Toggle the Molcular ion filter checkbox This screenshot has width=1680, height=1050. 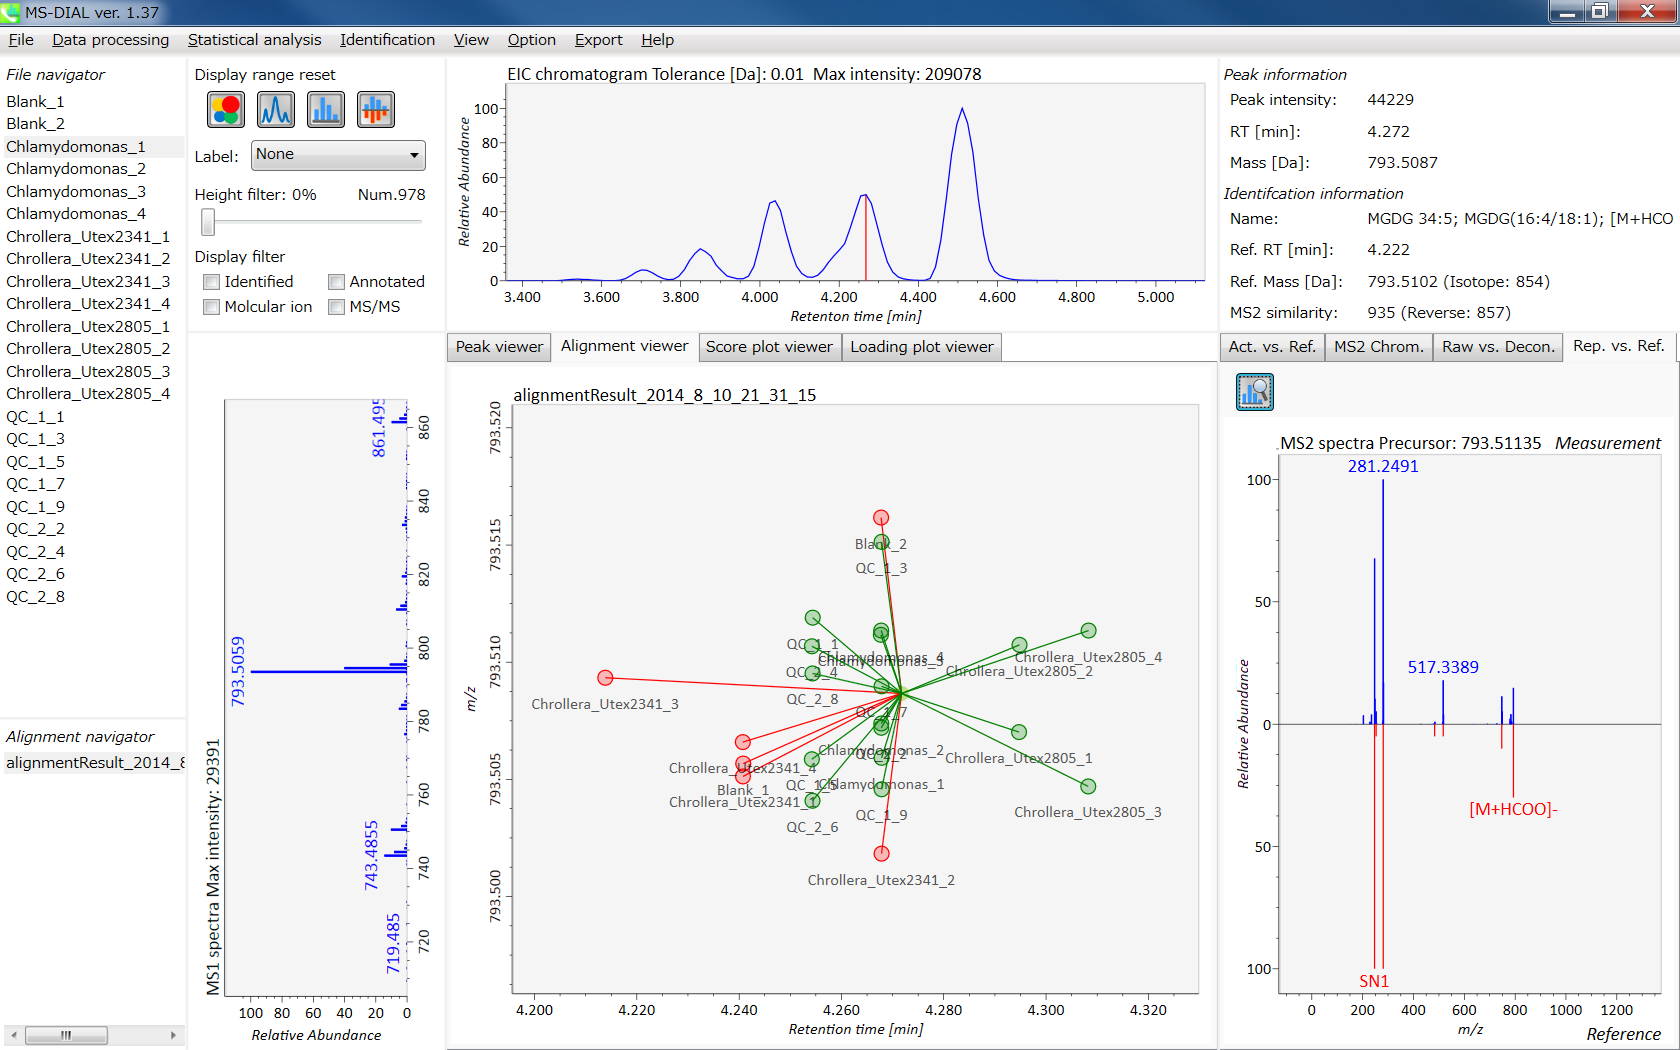click(211, 307)
